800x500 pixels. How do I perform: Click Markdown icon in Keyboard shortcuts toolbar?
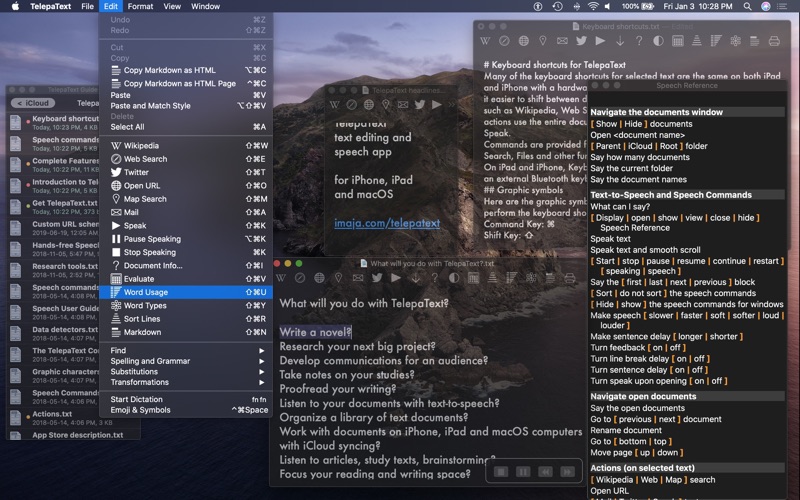[755, 41]
